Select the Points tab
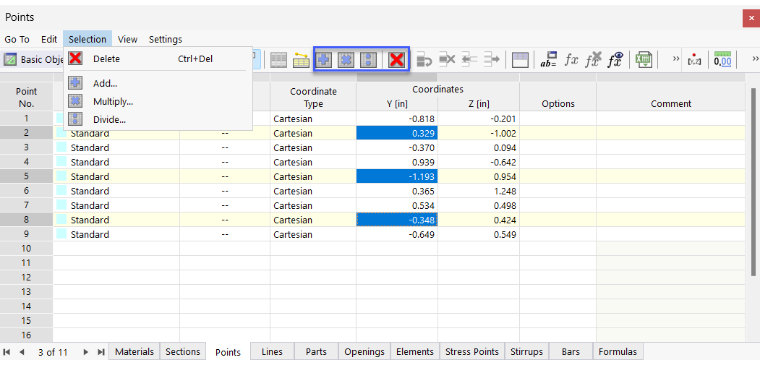Image resolution: width=760 pixels, height=365 pixels. click(x=228, y=352)
